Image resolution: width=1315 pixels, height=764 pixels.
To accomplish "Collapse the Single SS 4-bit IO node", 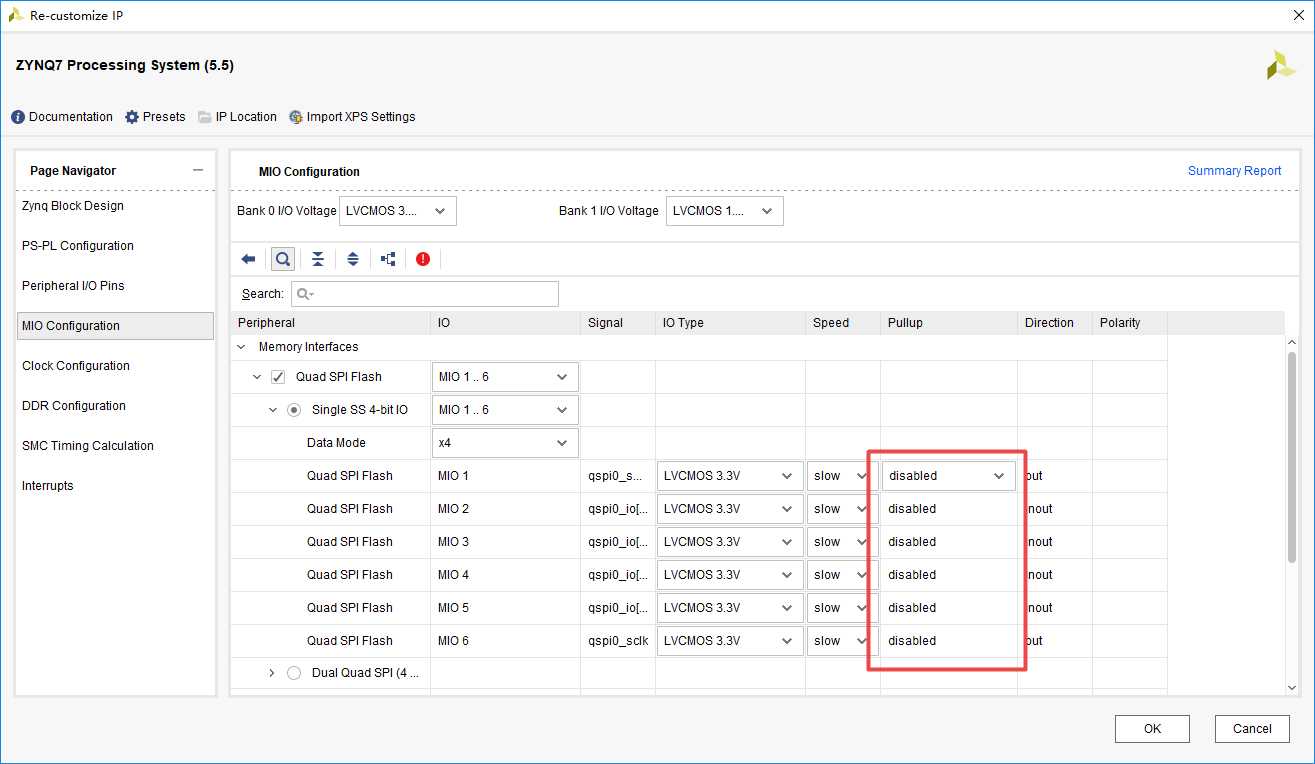I will point(272,410).
